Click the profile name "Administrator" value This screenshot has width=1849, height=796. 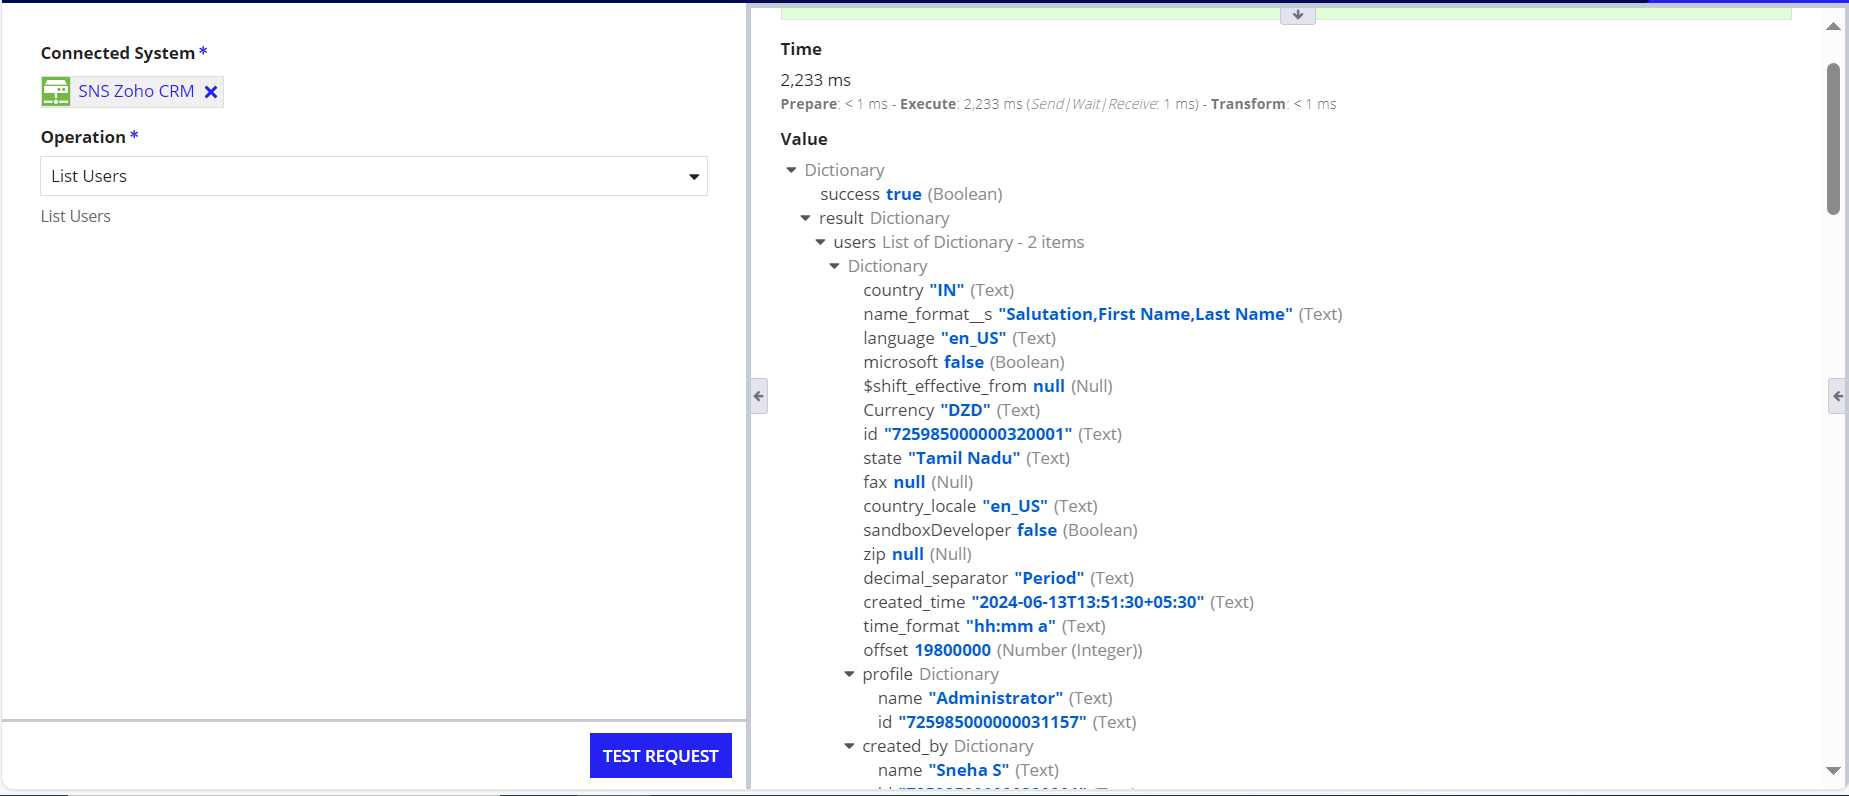995,698
